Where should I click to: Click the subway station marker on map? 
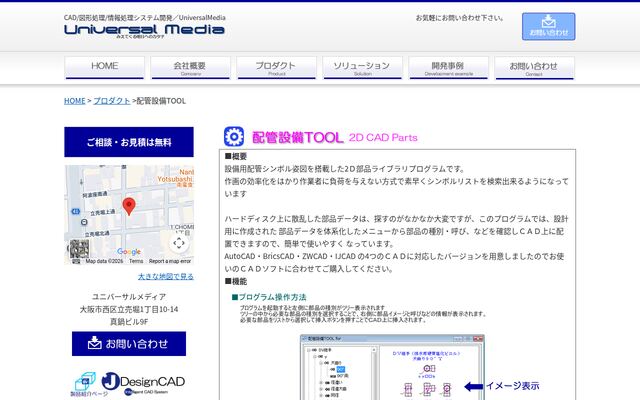pos(84,222)
